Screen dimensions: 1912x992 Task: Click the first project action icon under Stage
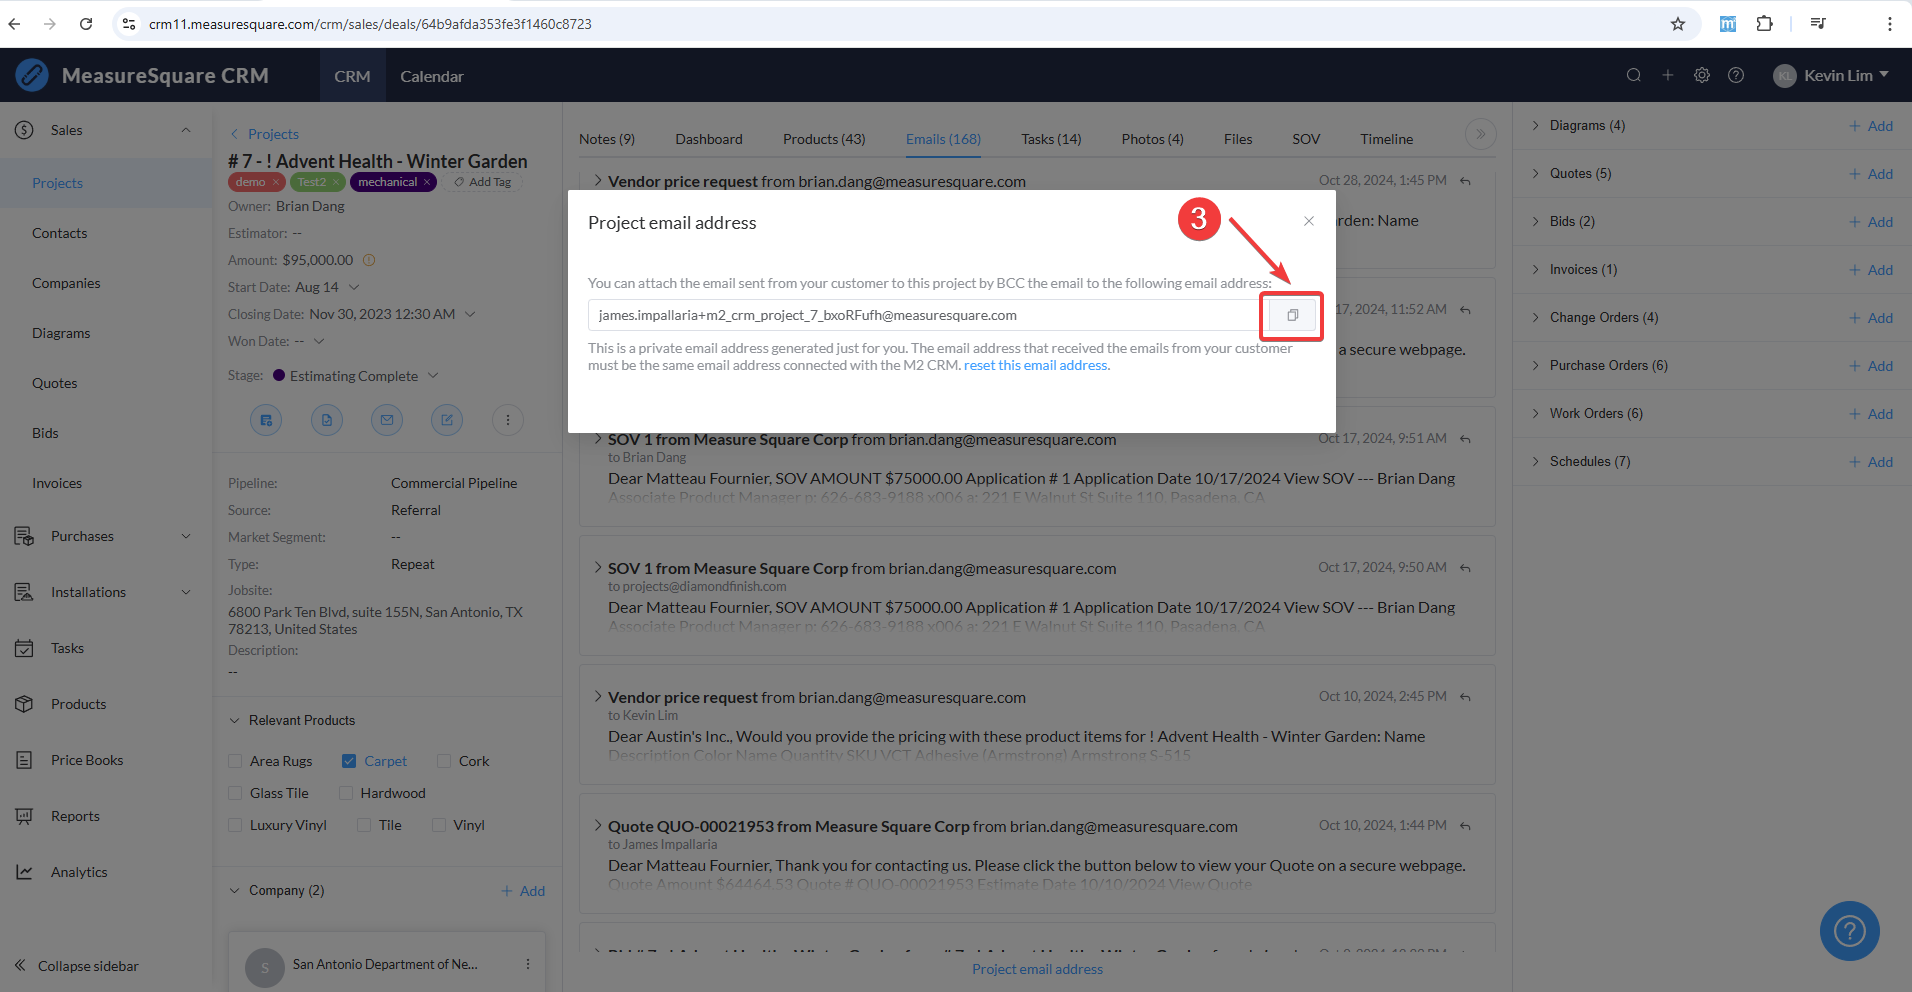(x=266, y=420)
